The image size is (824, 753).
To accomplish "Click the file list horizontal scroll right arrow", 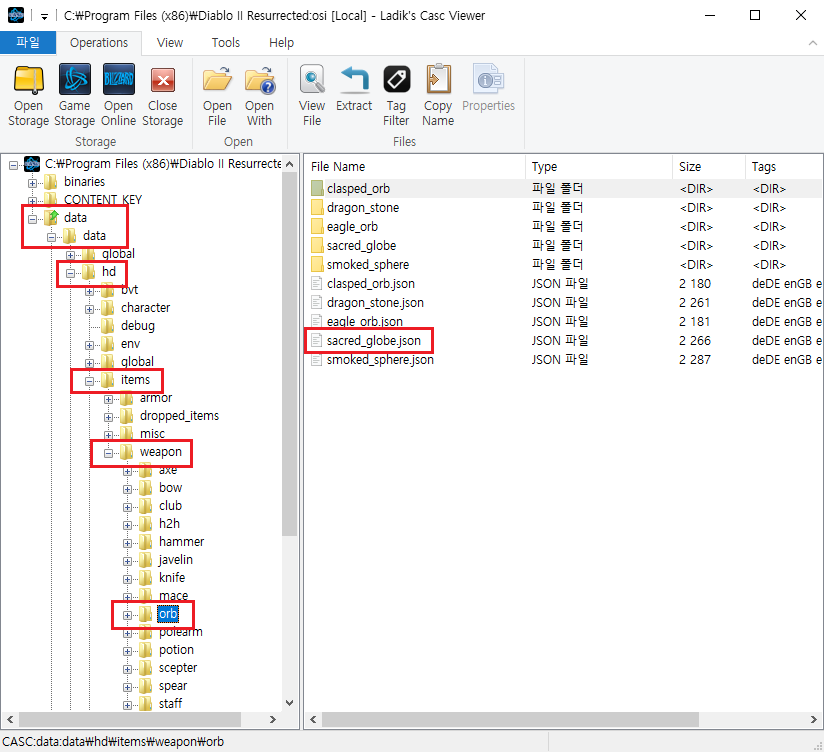I will (813, 719).
